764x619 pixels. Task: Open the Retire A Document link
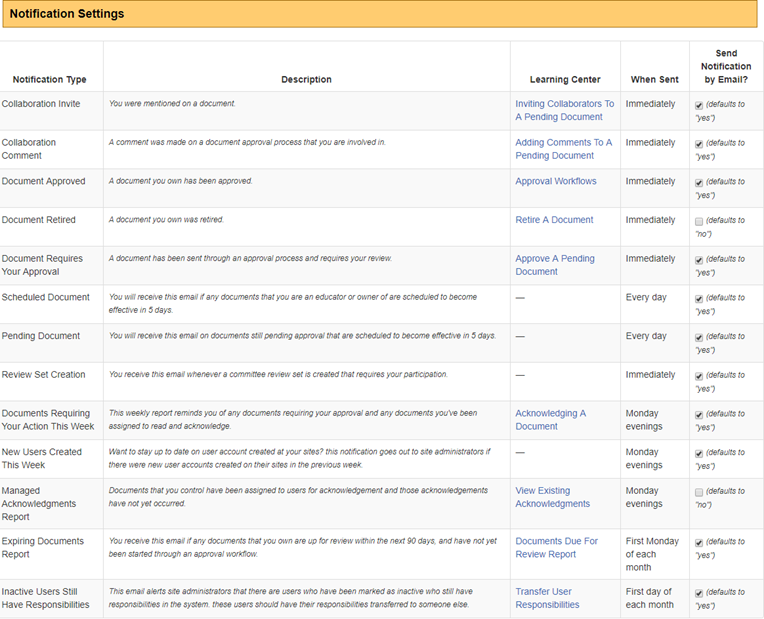[x=554, y=220]
